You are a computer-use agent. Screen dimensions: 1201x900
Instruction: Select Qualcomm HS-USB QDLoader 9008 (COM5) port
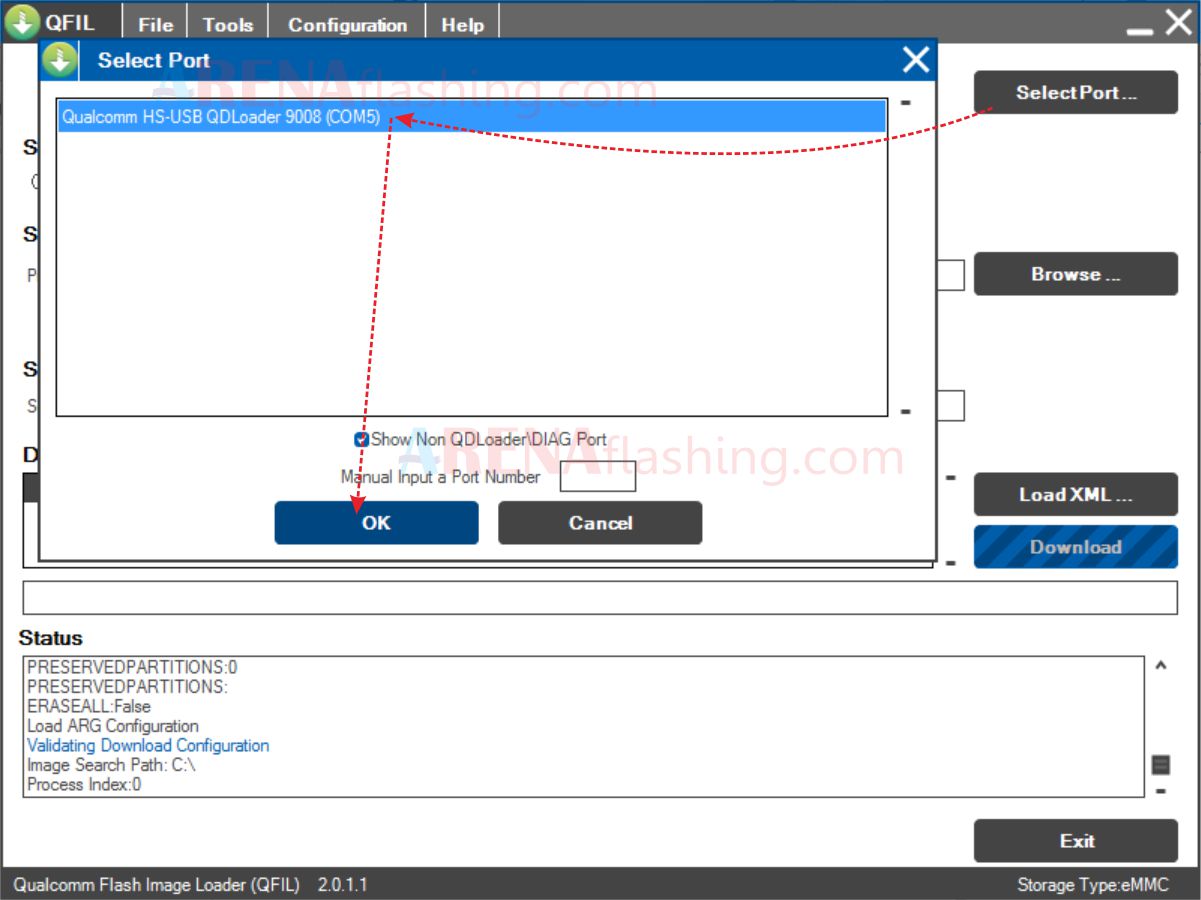471,117
